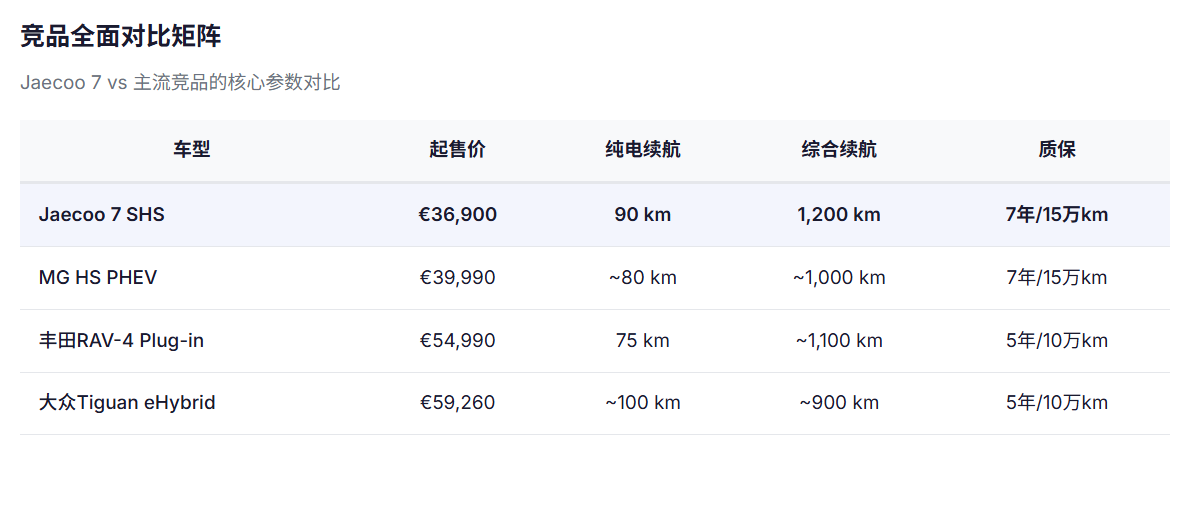Viewport: 1195px width, 512px height.
Task: Select the 丰田RAV-4 Plug-in row name
Action: (121, 340)
